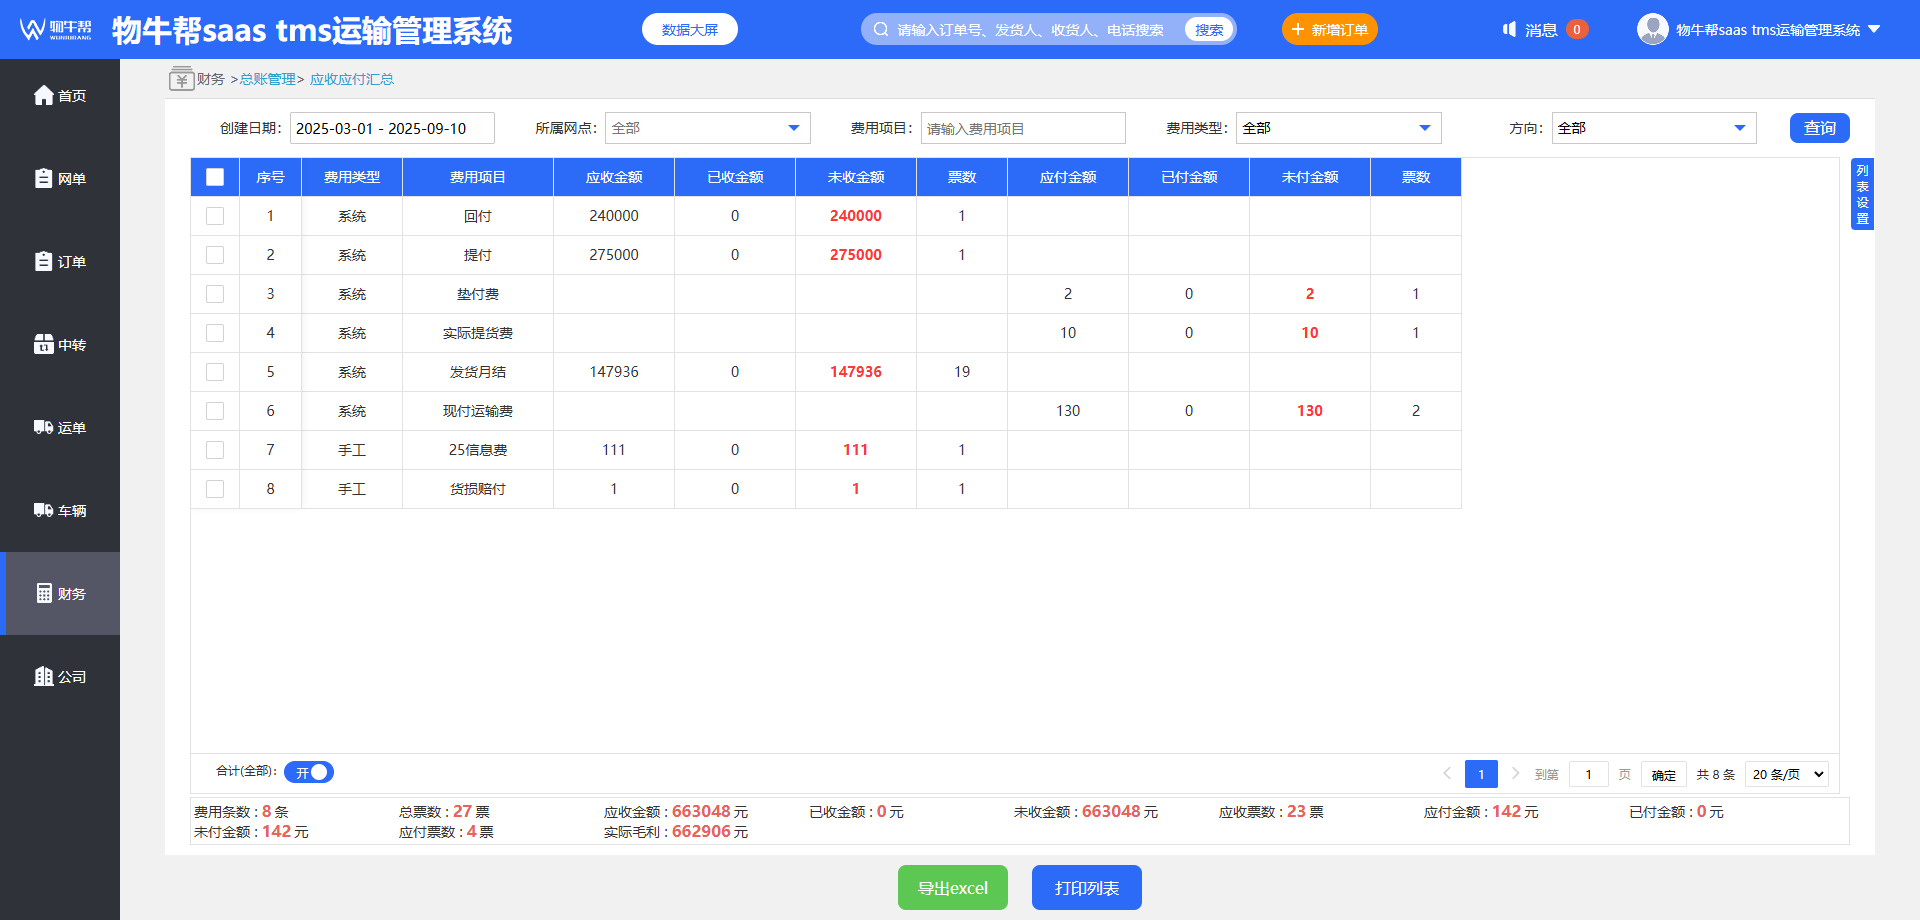
Task: Open the 车辆 vehicle icon in sidebar
Action: click(43, 510)
